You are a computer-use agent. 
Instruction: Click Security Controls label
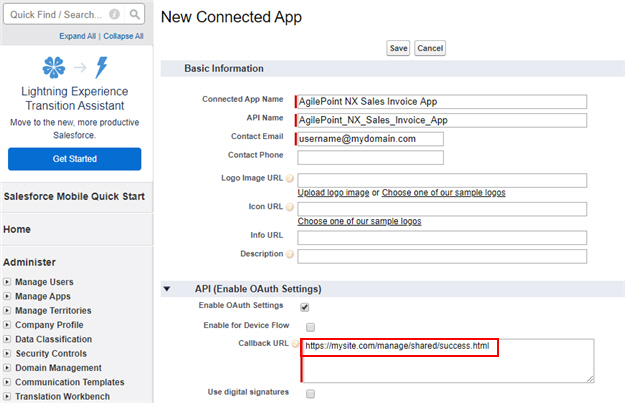coord(51,354)
